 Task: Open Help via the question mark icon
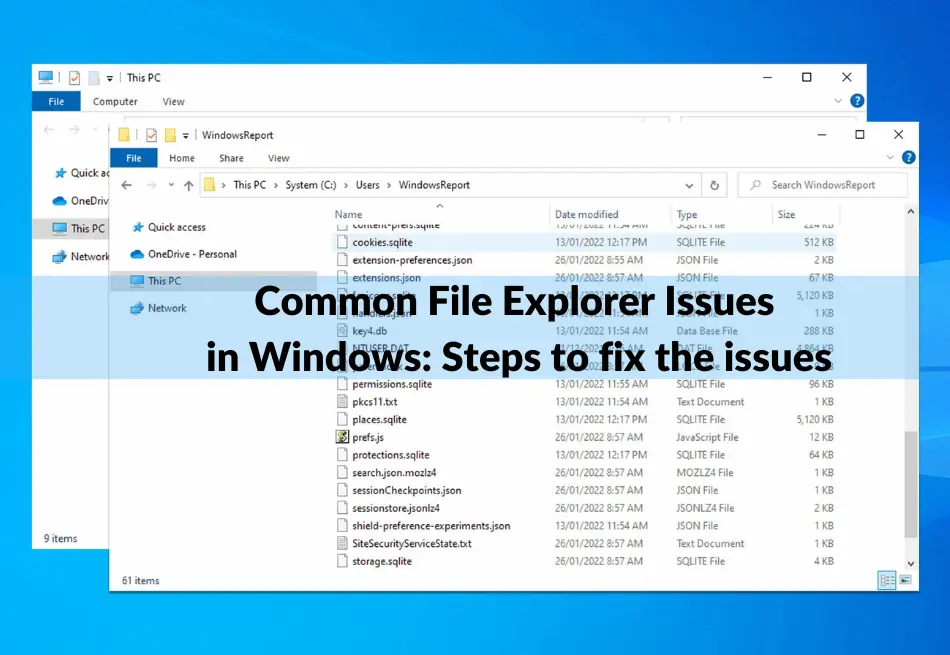coord(908,158)
